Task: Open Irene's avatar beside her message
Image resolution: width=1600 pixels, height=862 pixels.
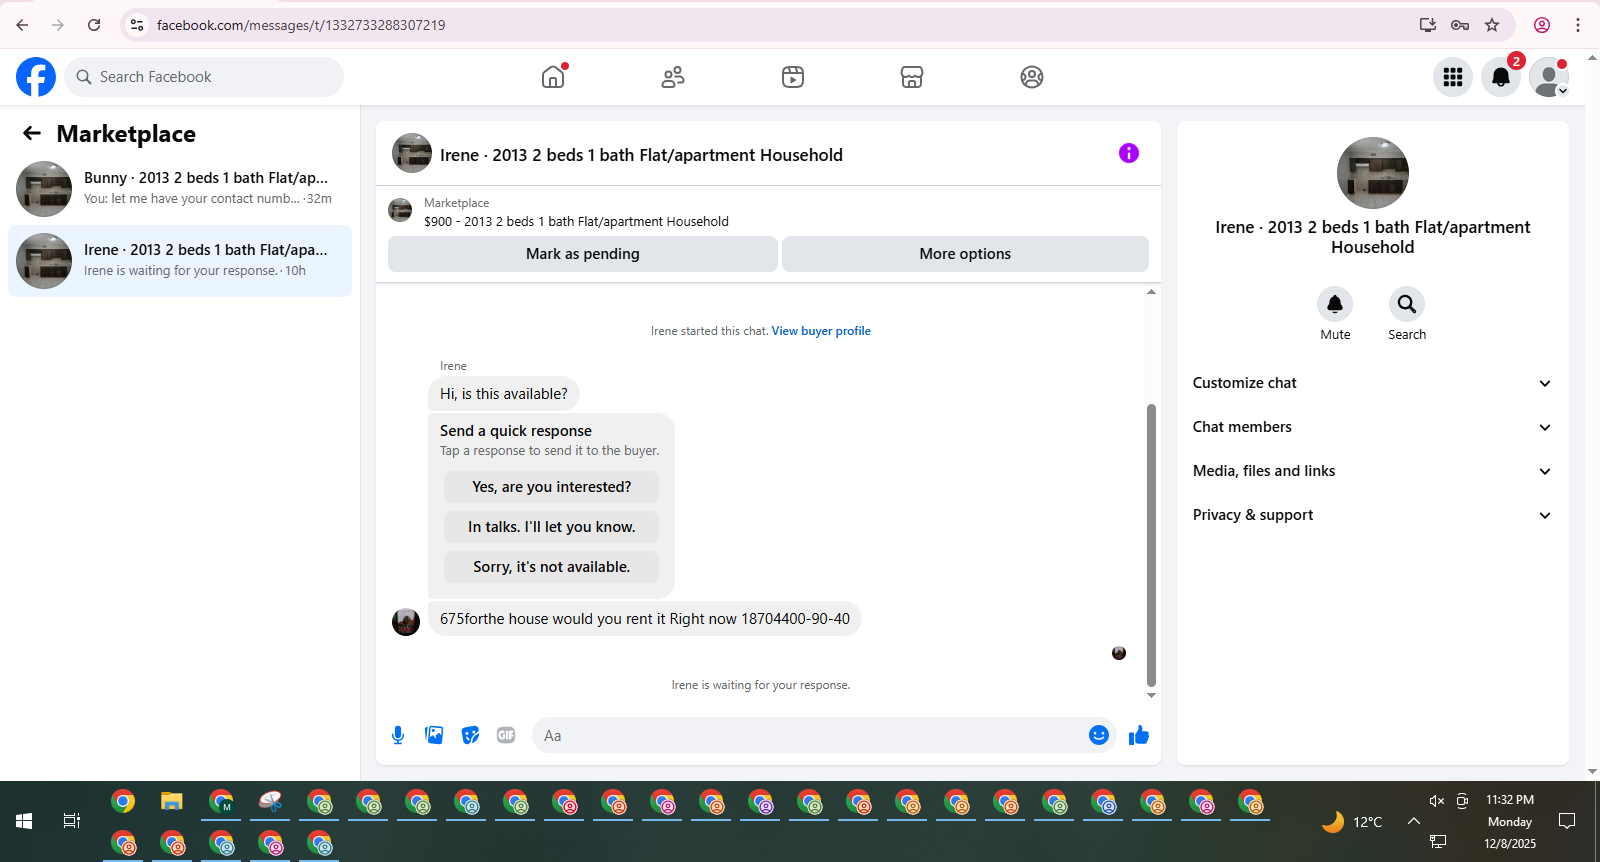Action: (406, 622)
